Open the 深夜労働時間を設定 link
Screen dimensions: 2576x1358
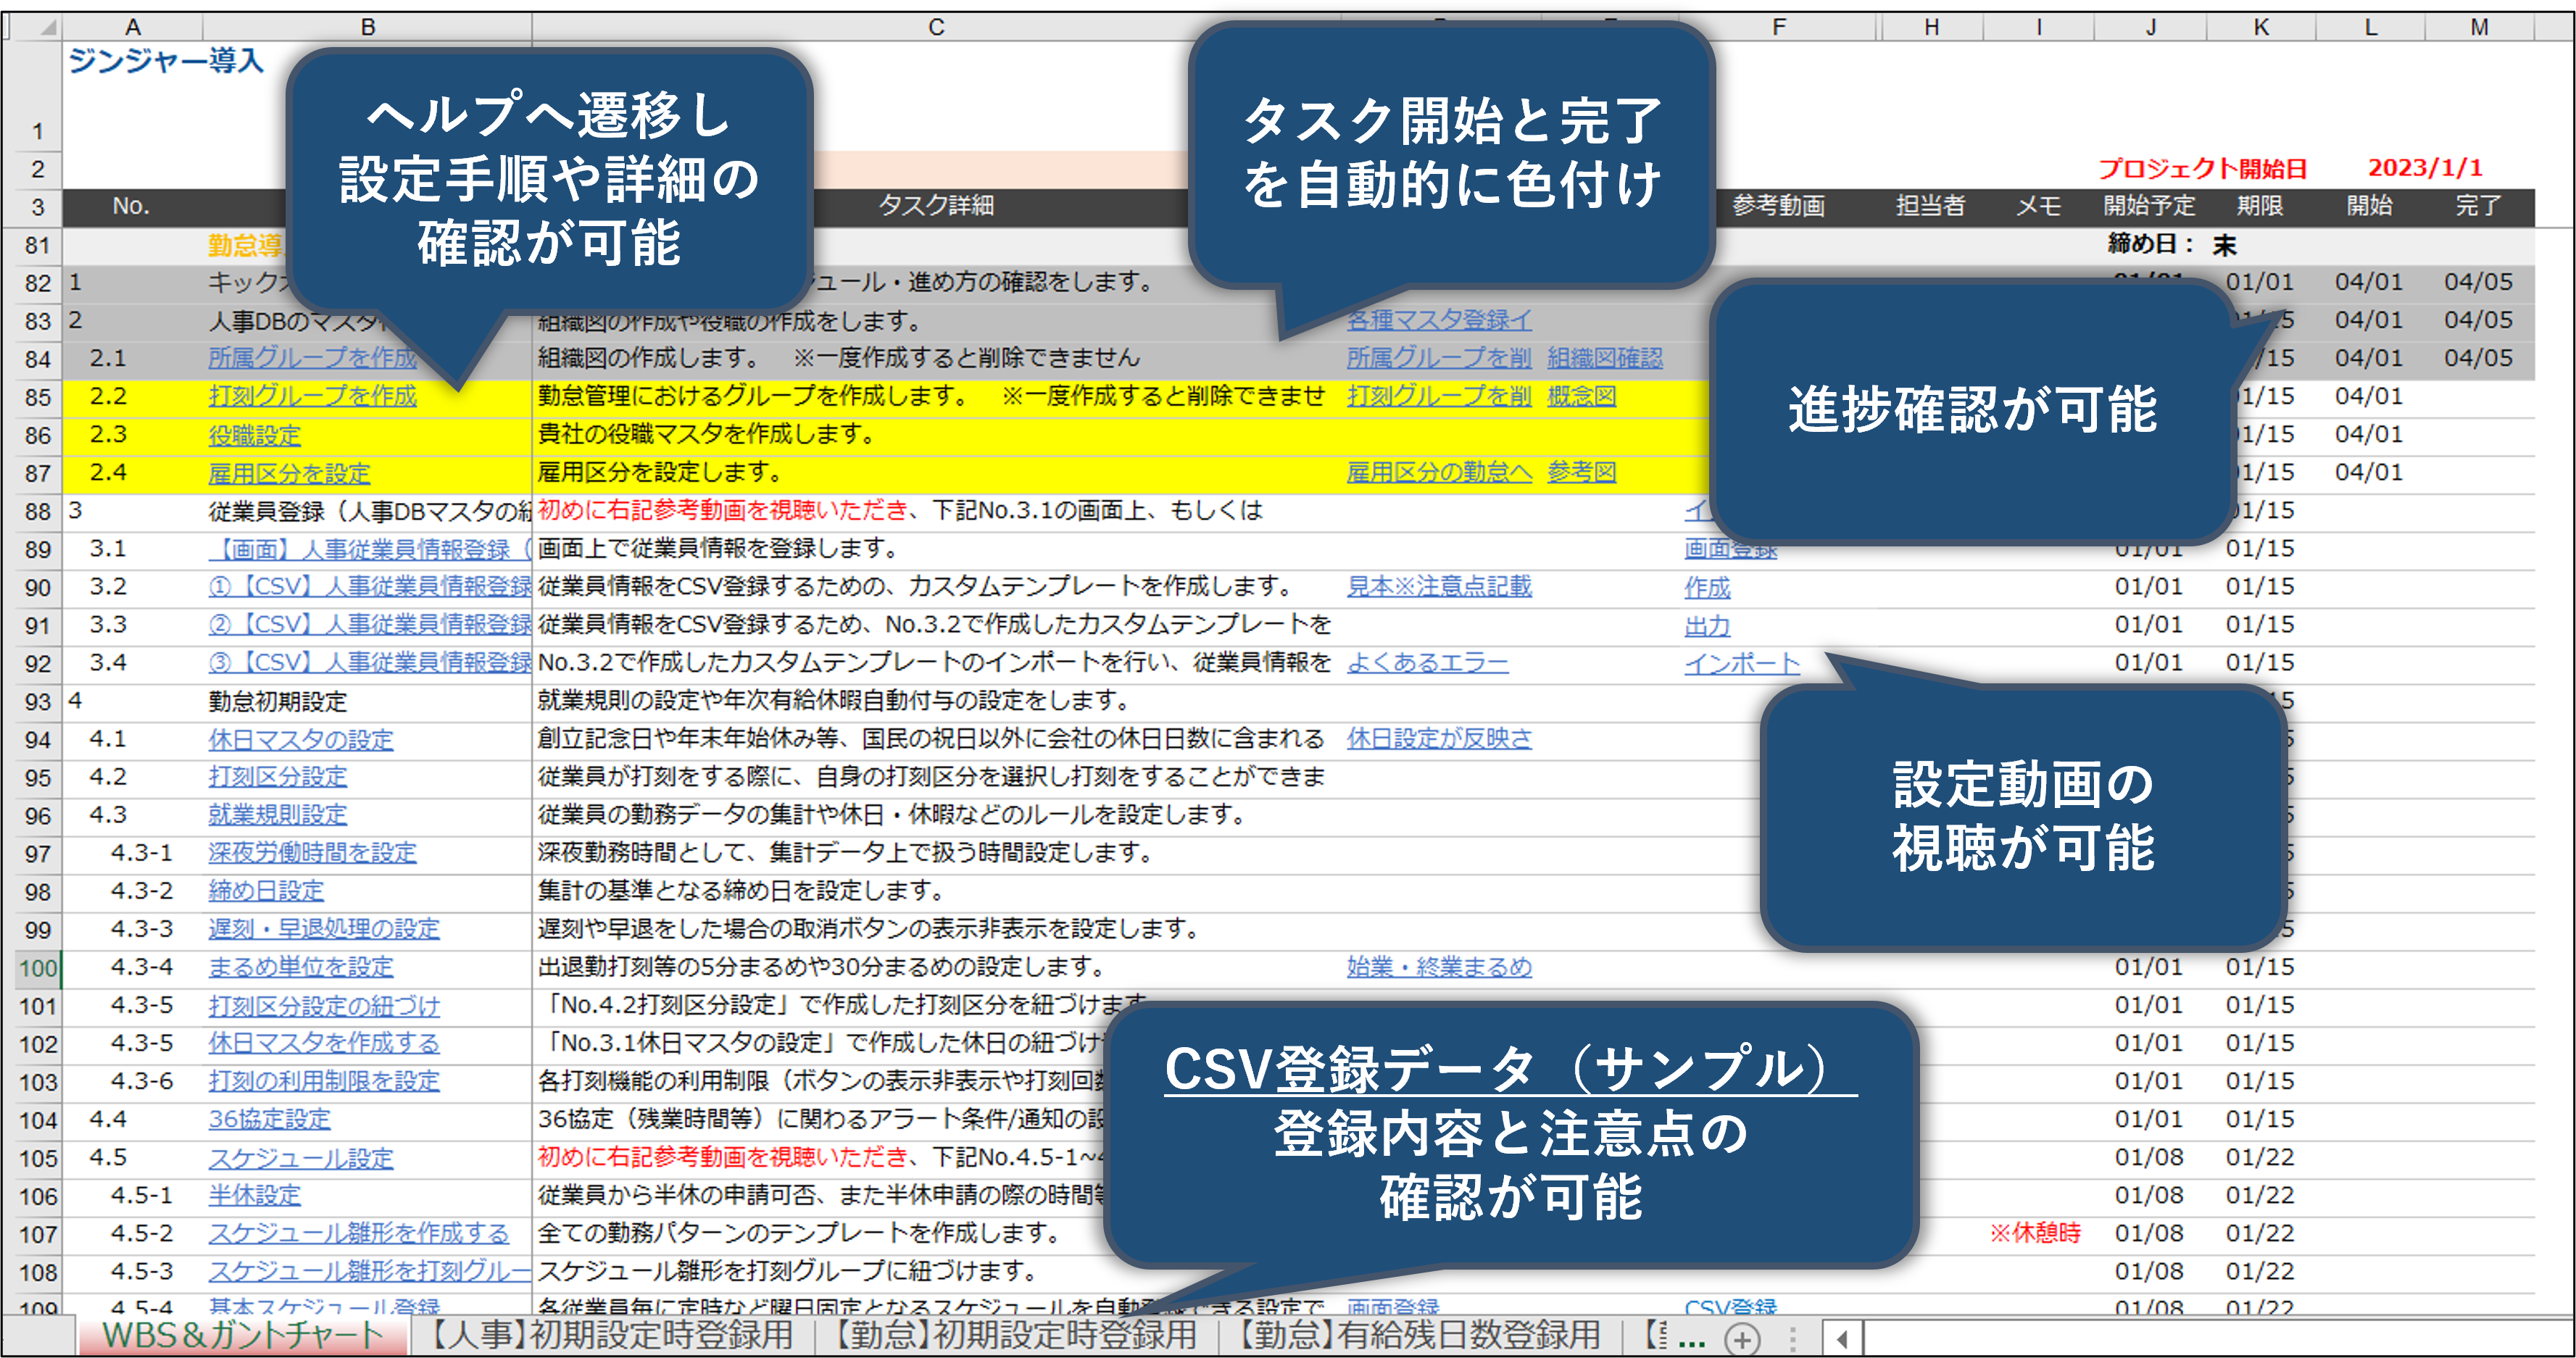click(312, 853)
